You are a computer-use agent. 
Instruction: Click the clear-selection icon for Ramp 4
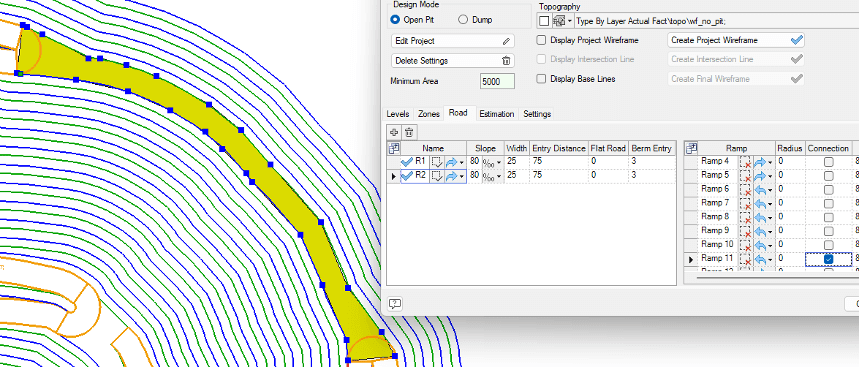(x=745, y=162)
